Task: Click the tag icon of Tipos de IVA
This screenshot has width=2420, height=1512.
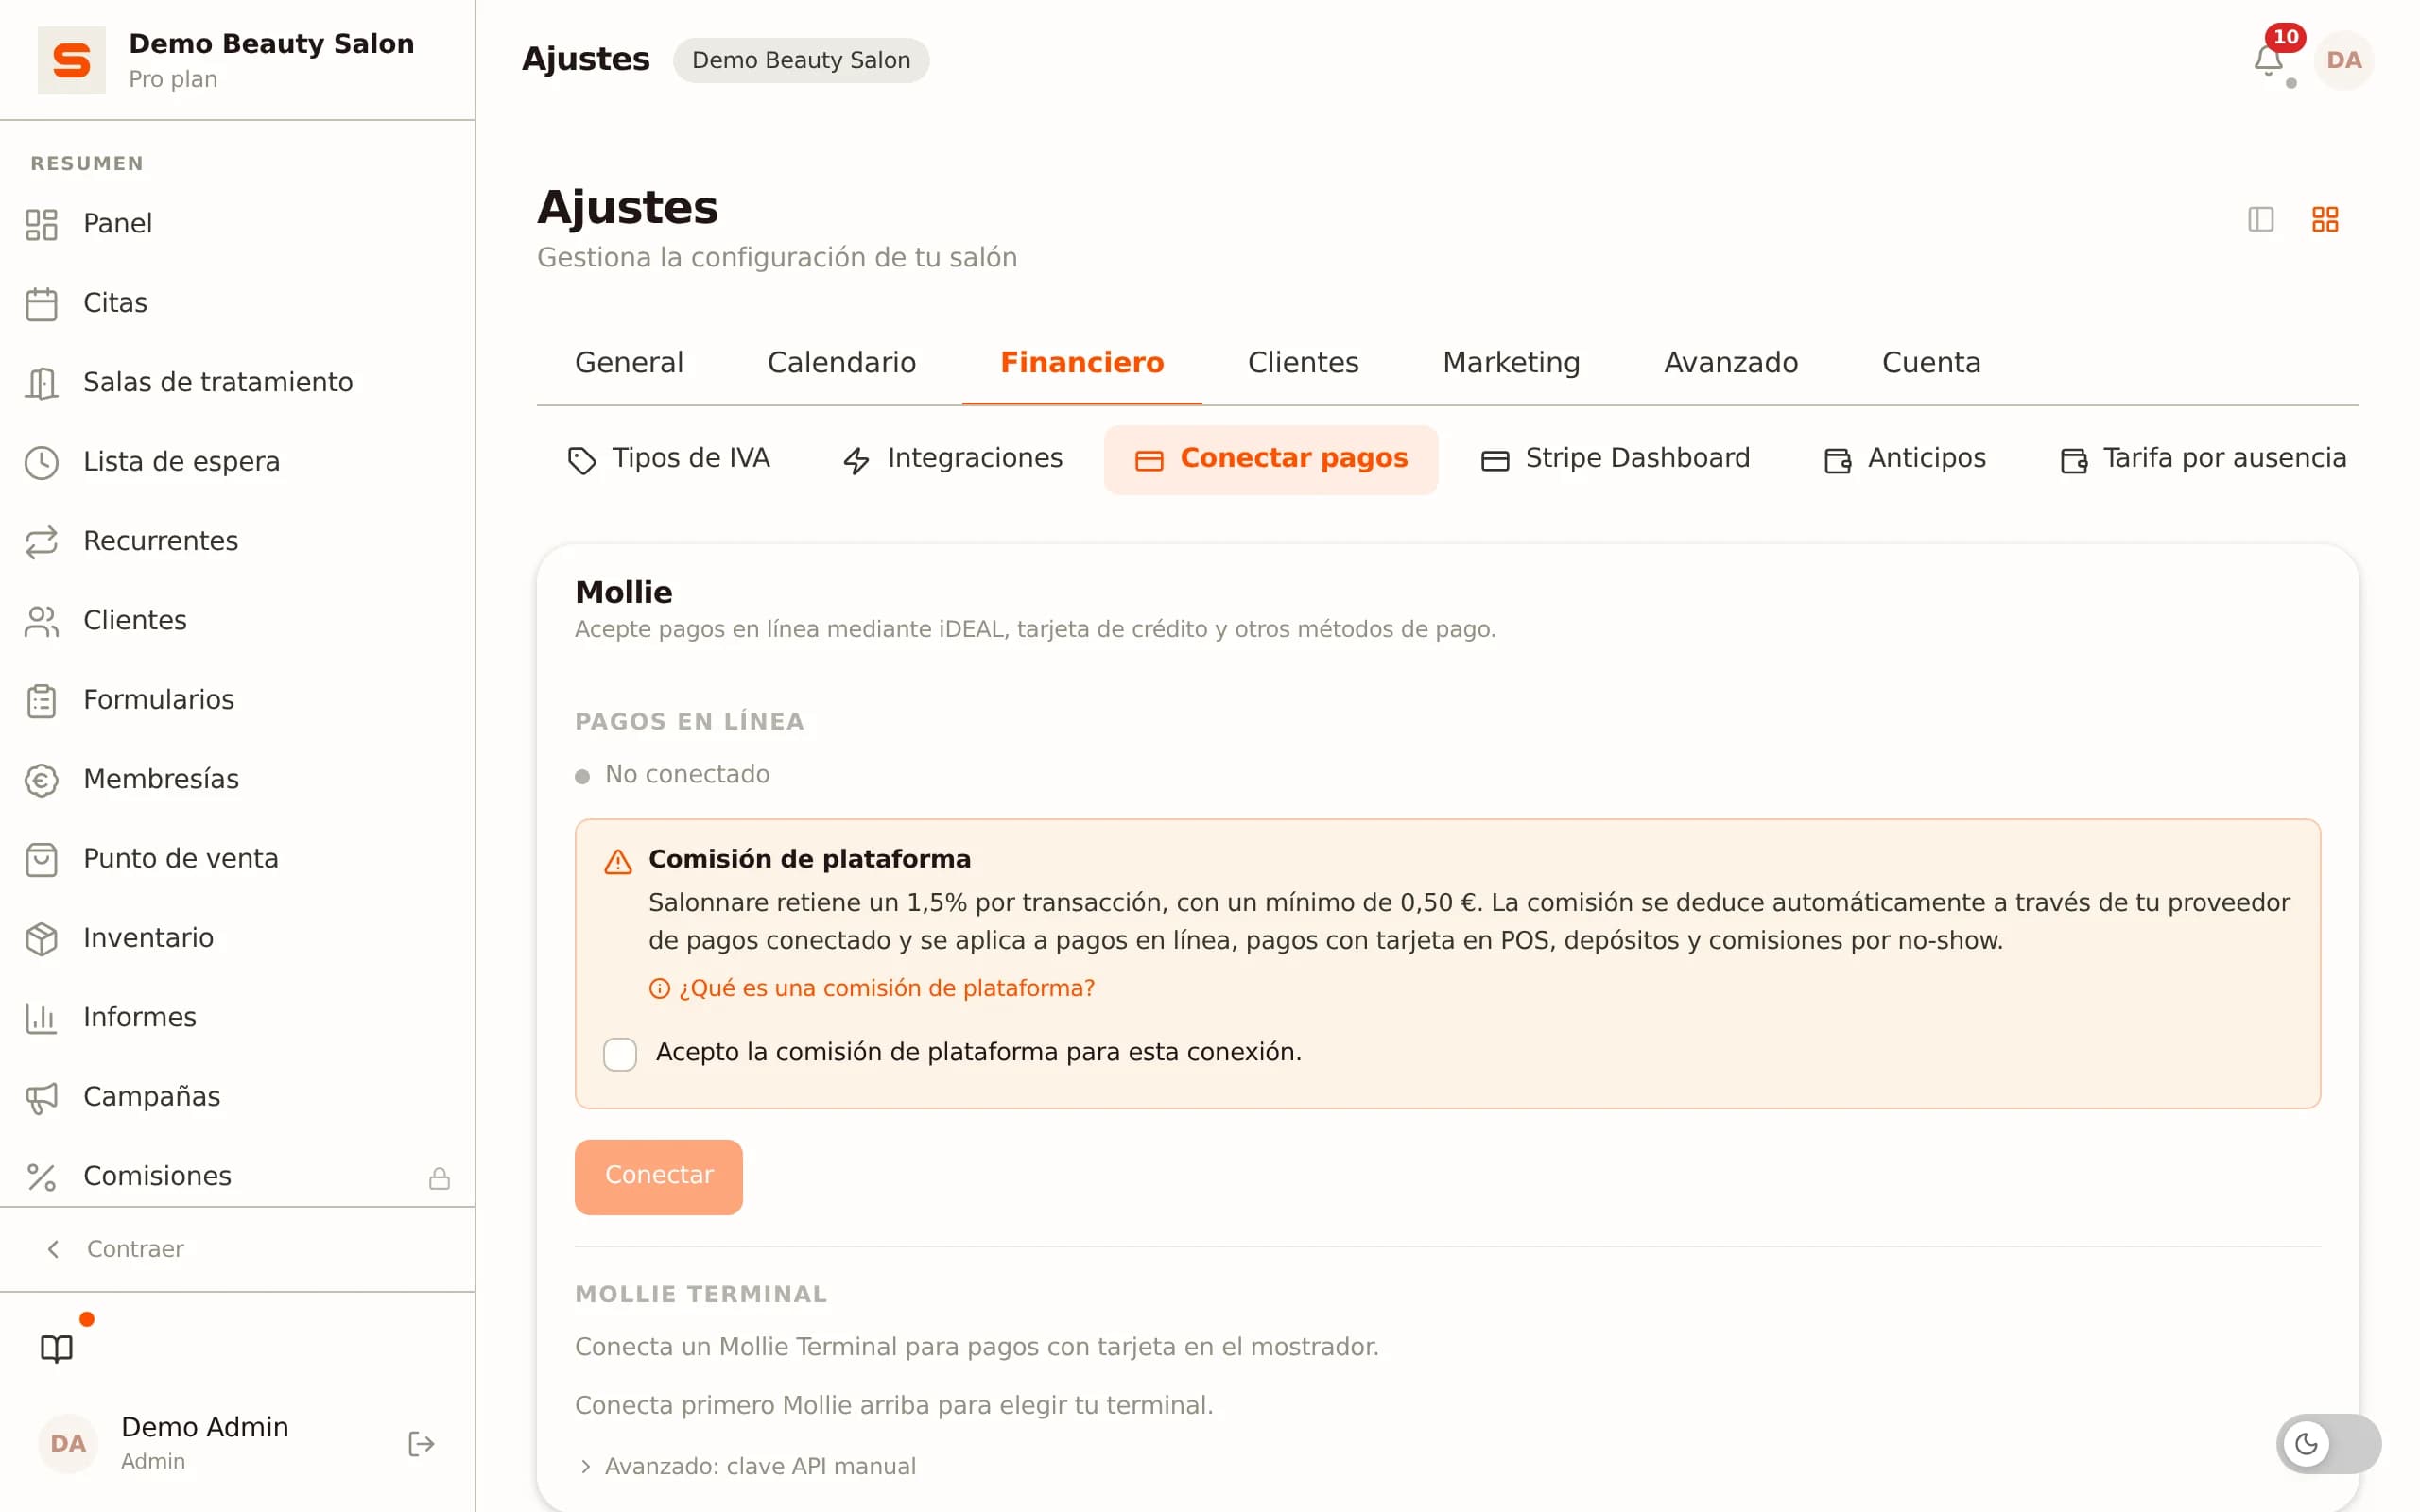Action: (x=581, y=460)
